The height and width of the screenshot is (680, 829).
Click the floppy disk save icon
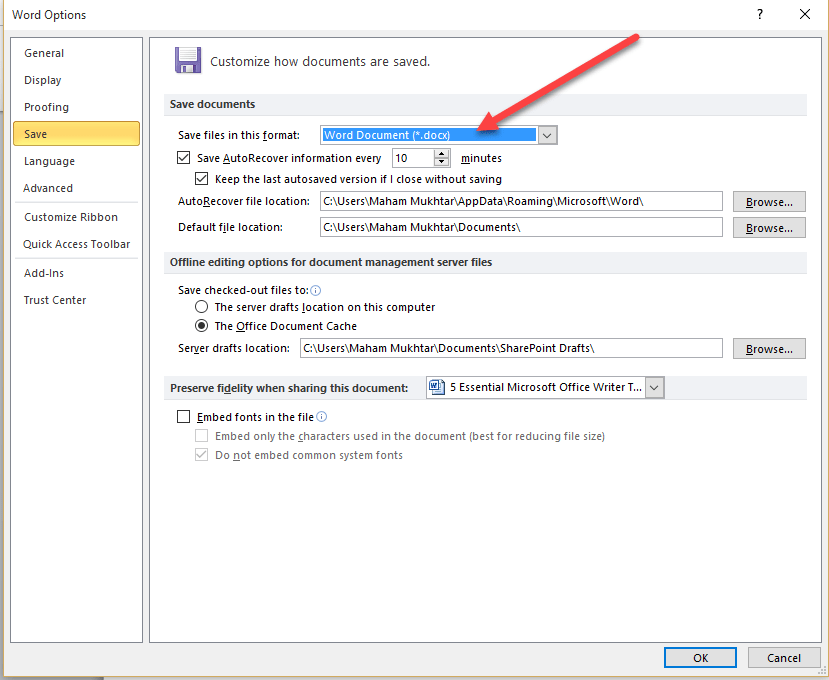point(188,60)
